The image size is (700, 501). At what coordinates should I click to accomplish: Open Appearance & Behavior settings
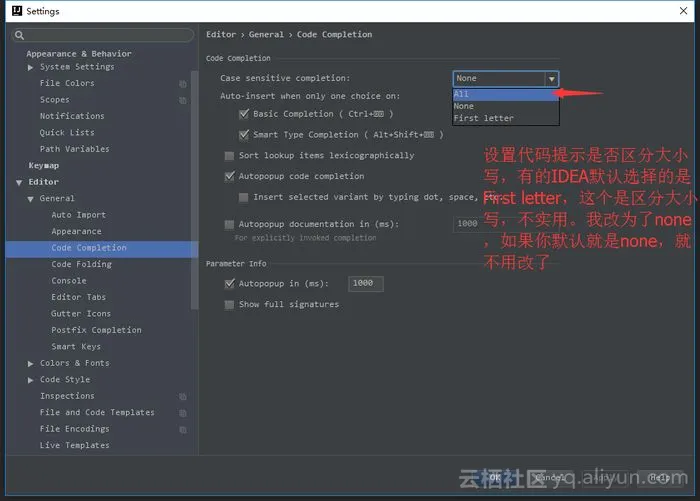pyautogui.click(x=79, y=54)
